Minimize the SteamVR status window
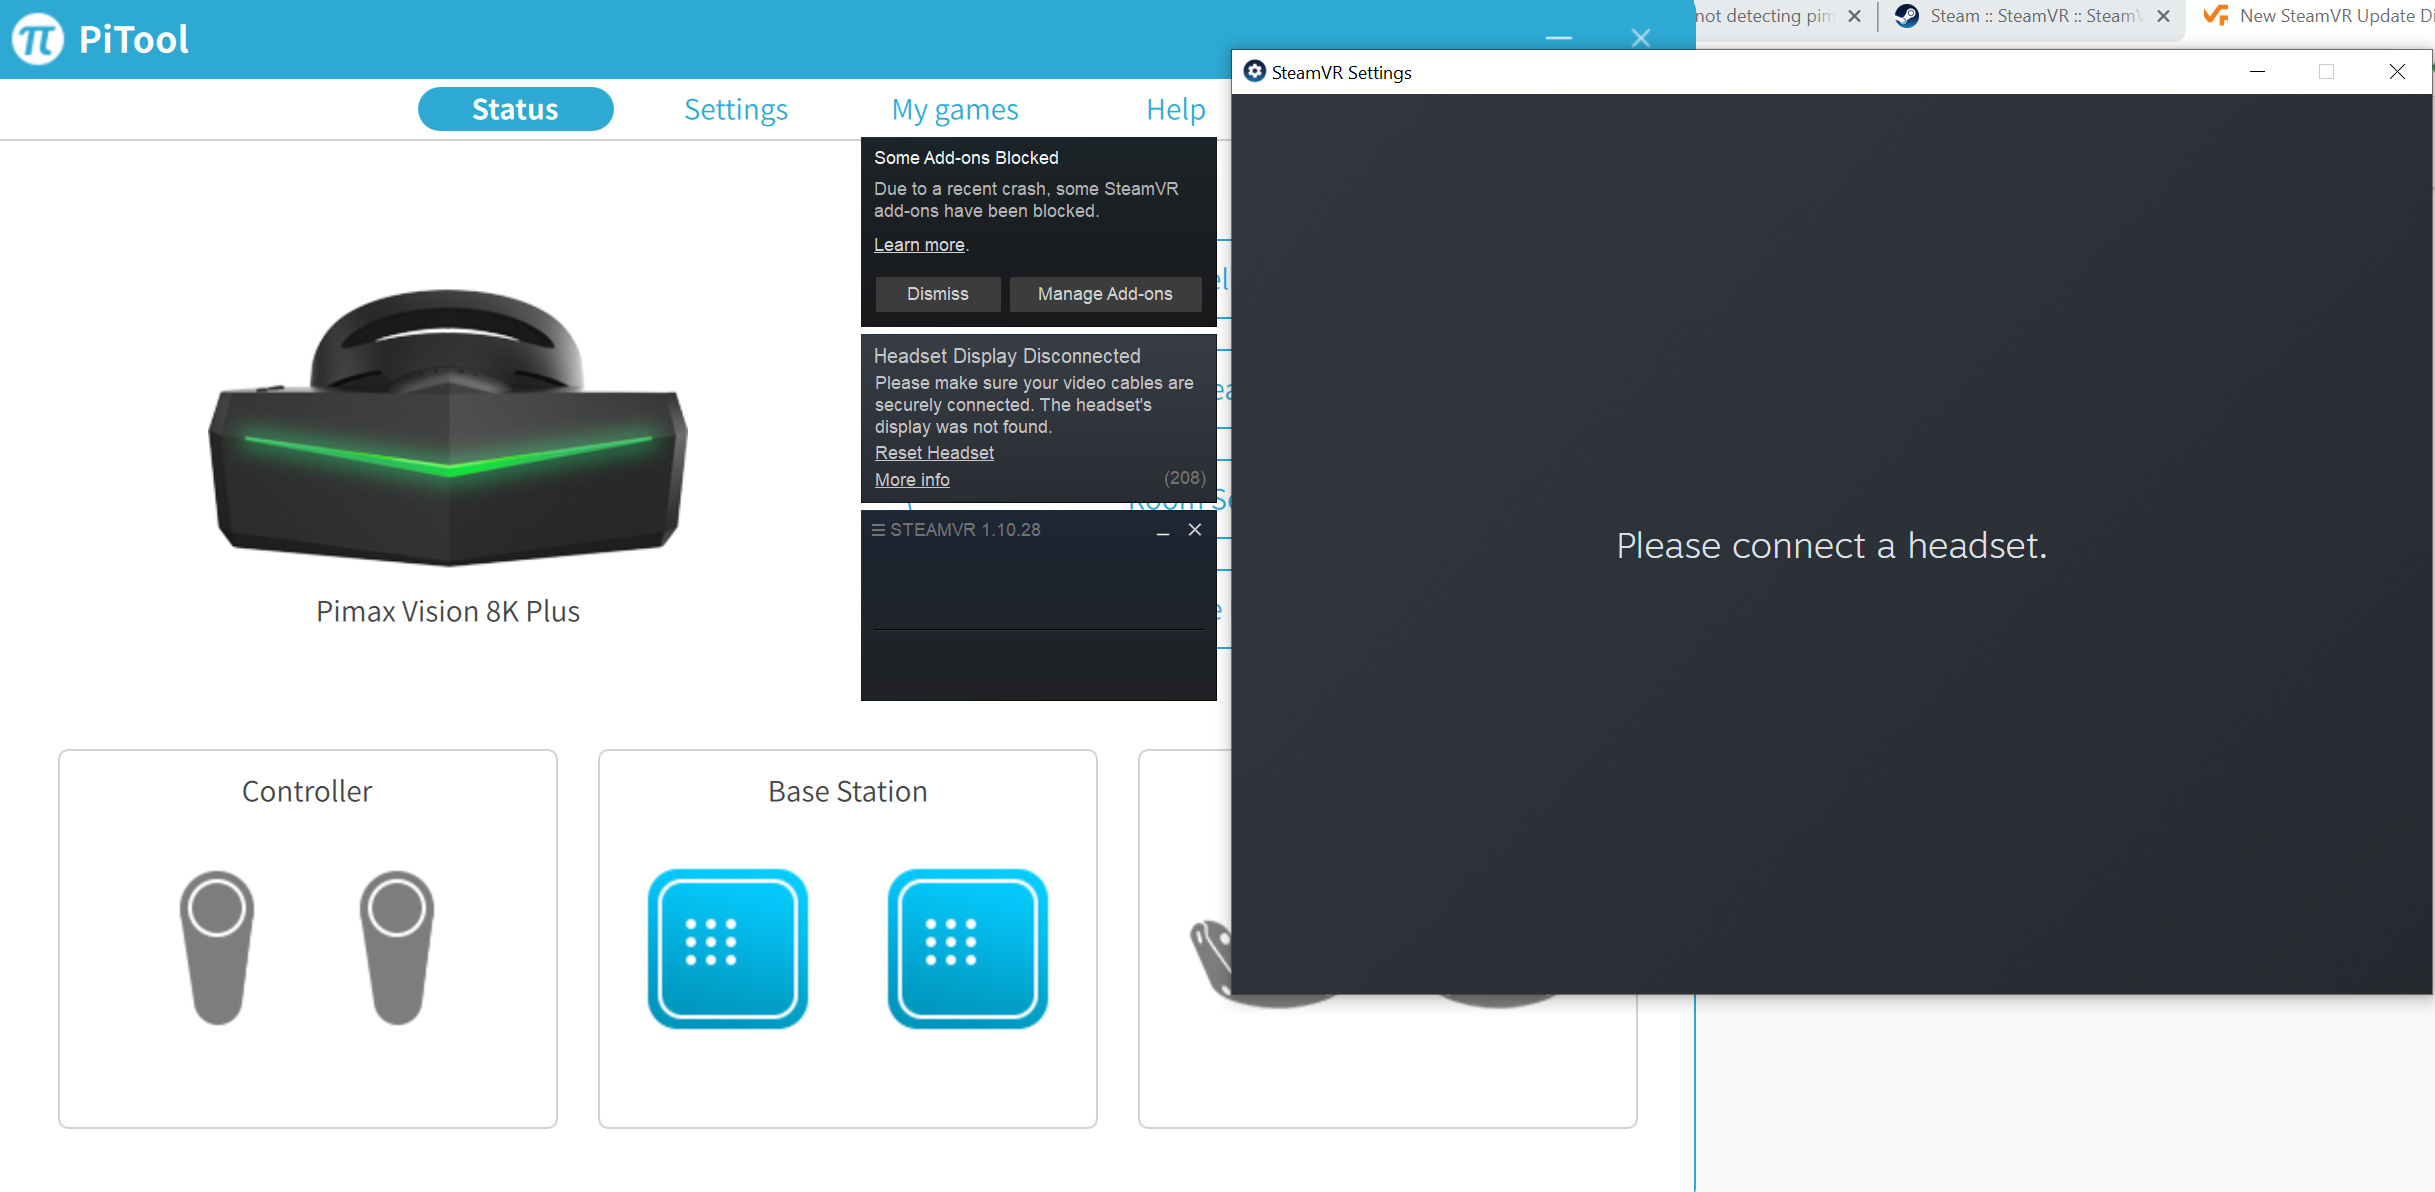This screenshot has height=1192, width=2435. click(1163, 531)
